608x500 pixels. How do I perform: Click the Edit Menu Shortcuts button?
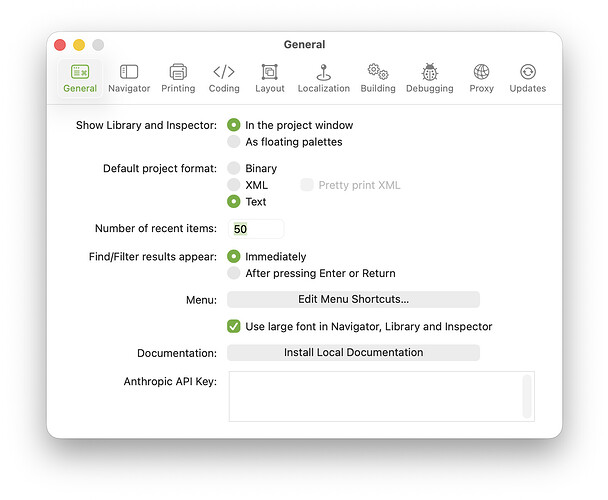click(353, 299)
